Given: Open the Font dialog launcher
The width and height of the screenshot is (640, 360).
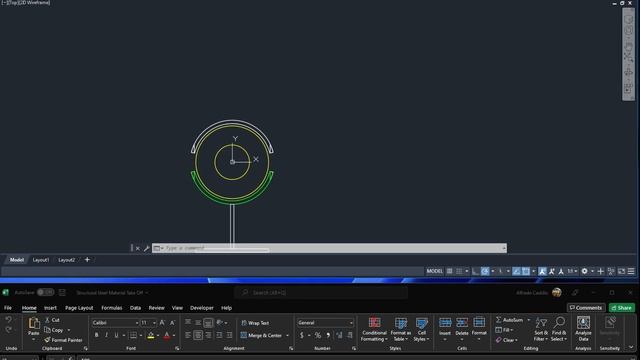Looking at the screenshot, I should (x=177, y=348).
